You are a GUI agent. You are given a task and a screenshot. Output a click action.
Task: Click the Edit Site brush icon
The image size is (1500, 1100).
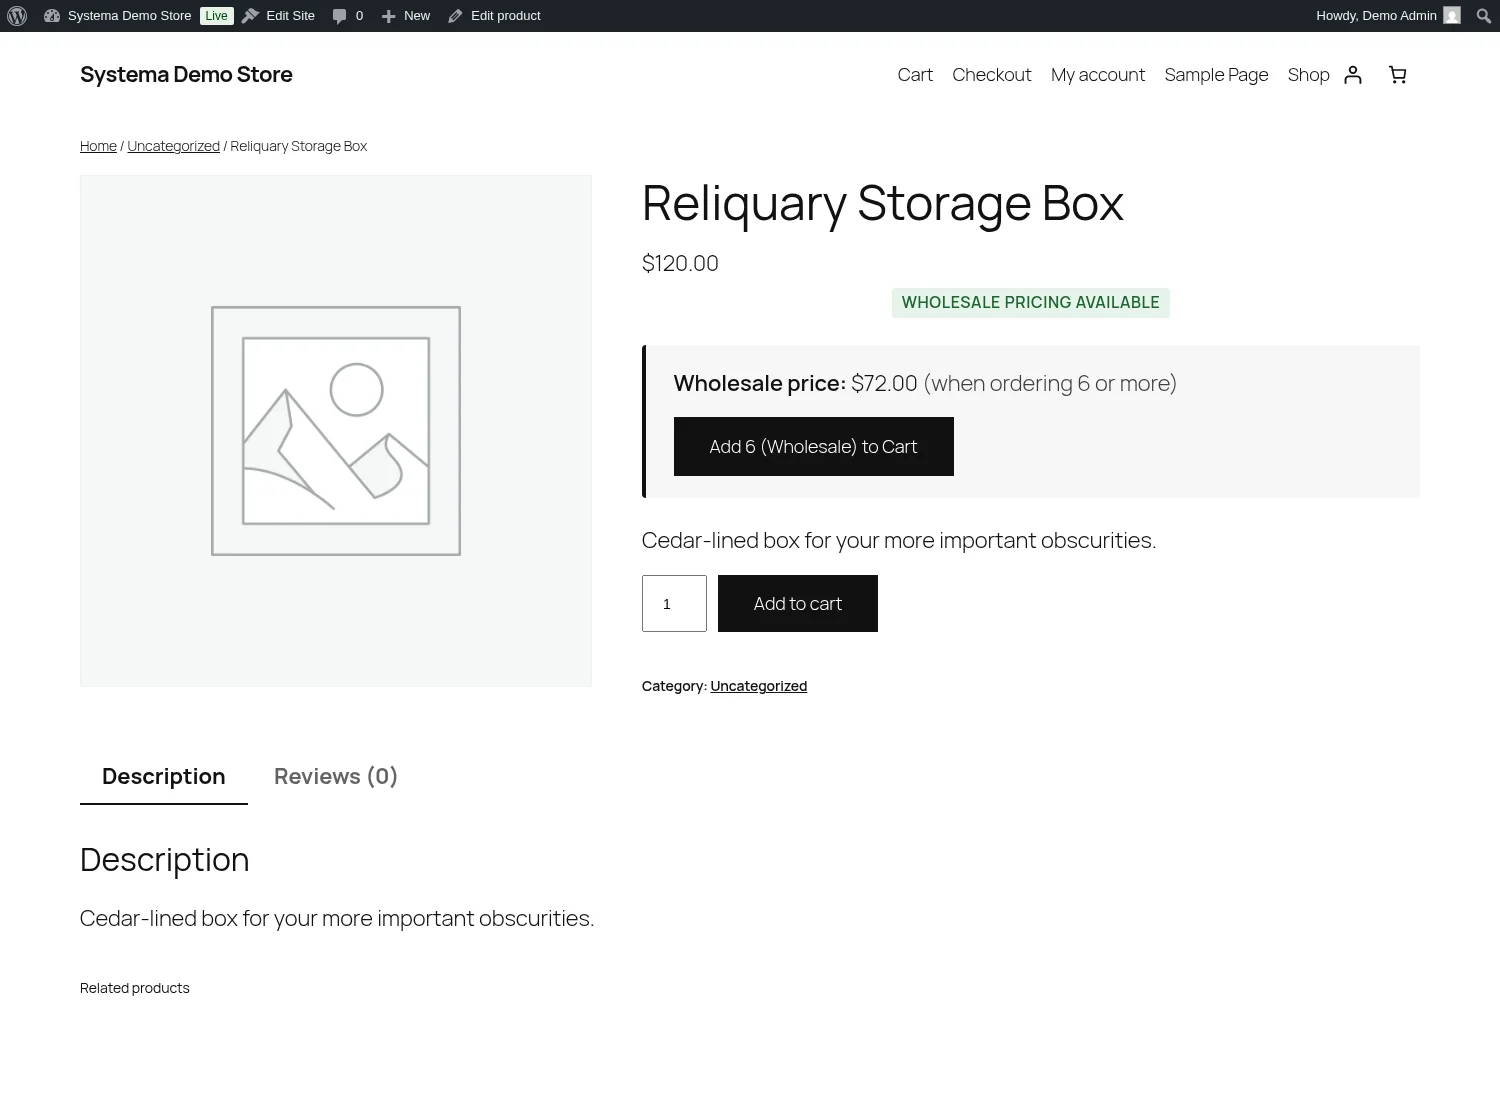251,16
